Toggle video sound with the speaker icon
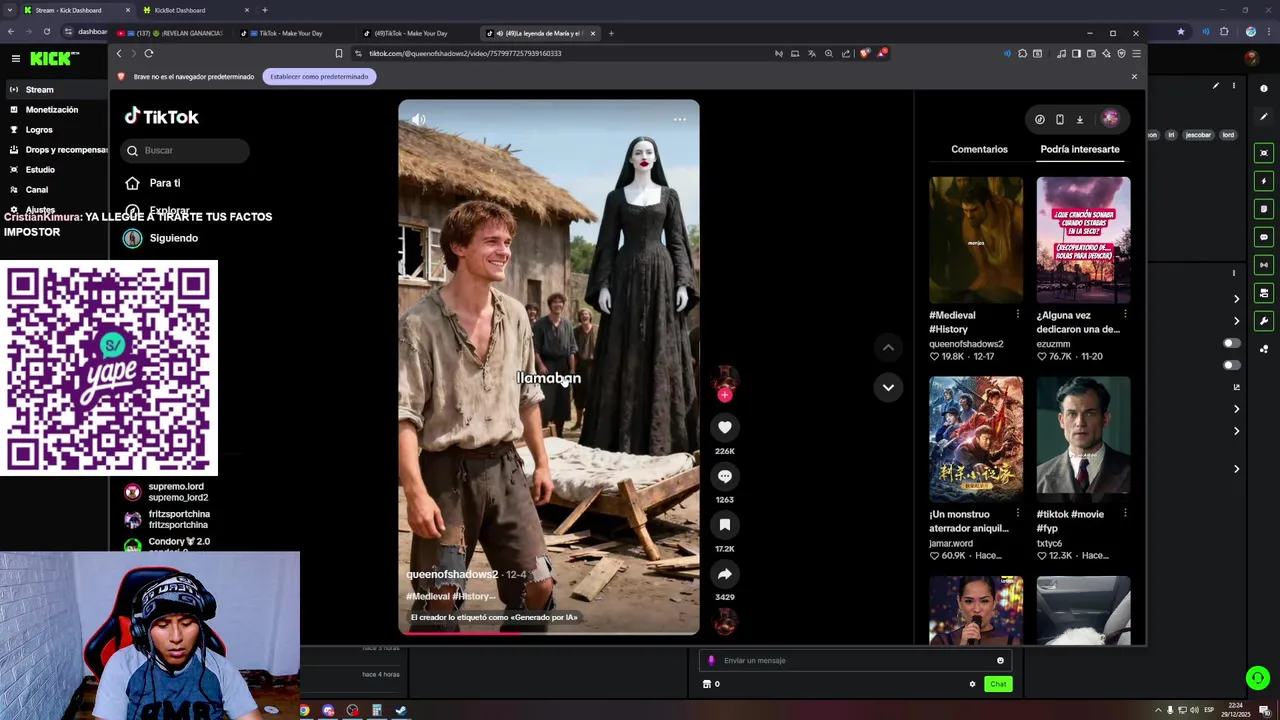Viewport: 1280px width, 720px height. coord(418,119)
